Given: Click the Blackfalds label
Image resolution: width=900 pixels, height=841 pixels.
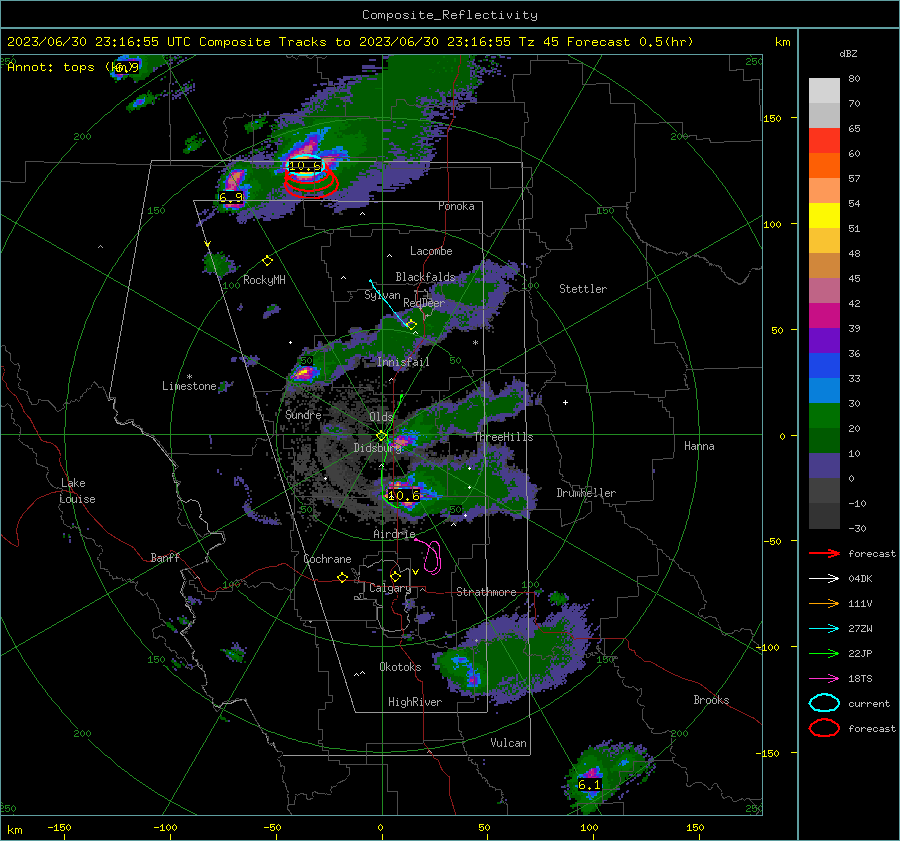Looking at the screenshot, I should (x=425, y=277).
